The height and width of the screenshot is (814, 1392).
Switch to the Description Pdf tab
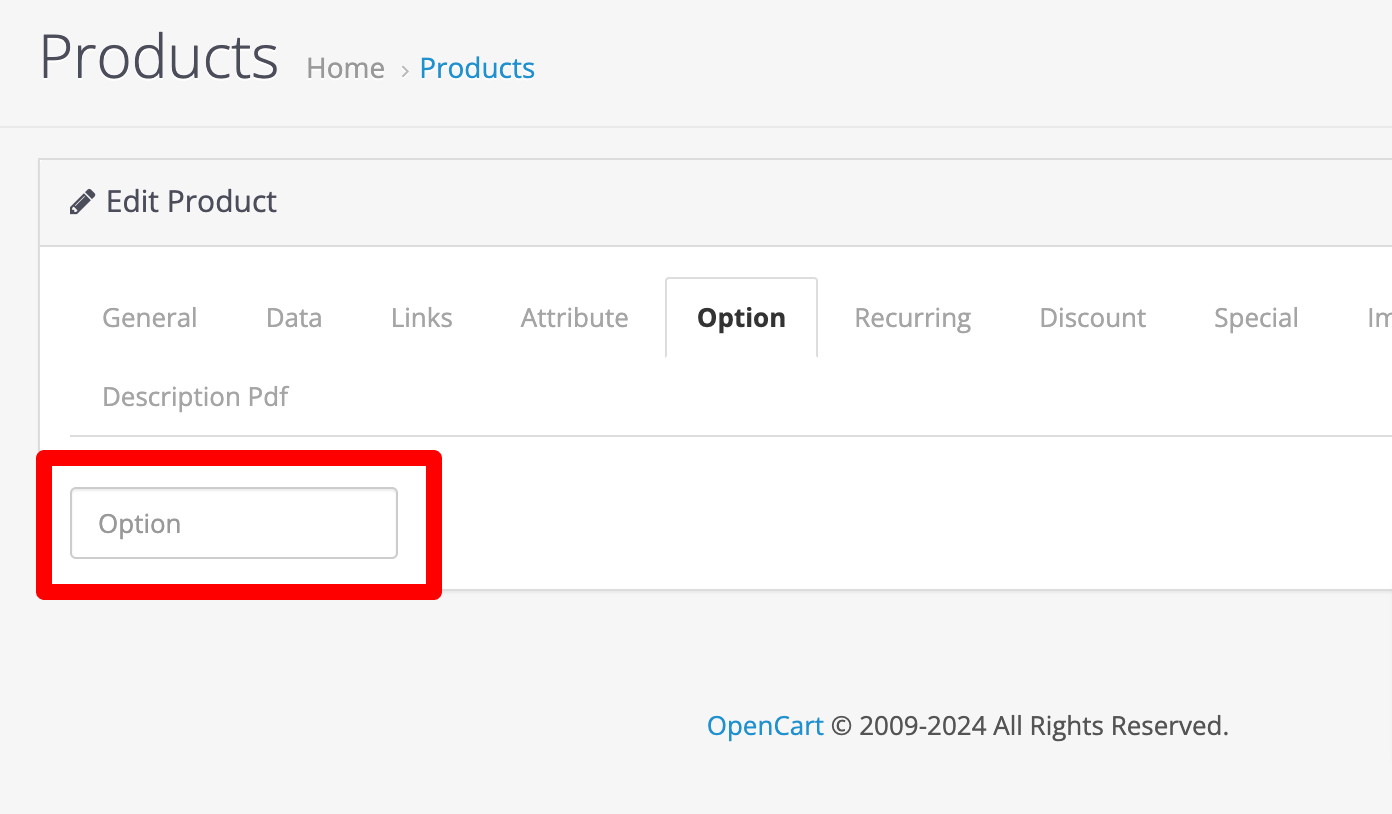(x=196, y=397)
